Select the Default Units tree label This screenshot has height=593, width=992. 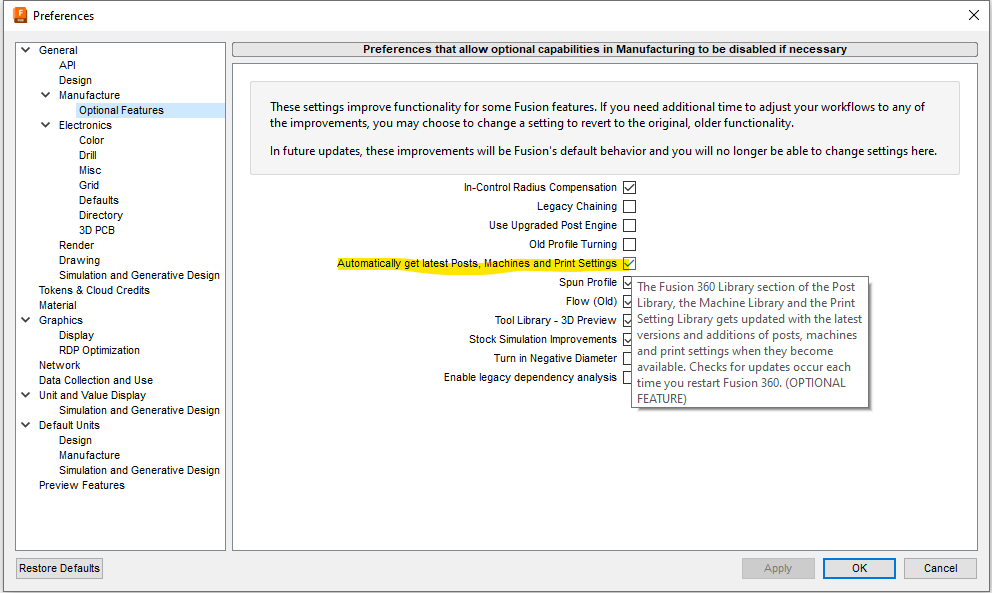pos(69,425)
